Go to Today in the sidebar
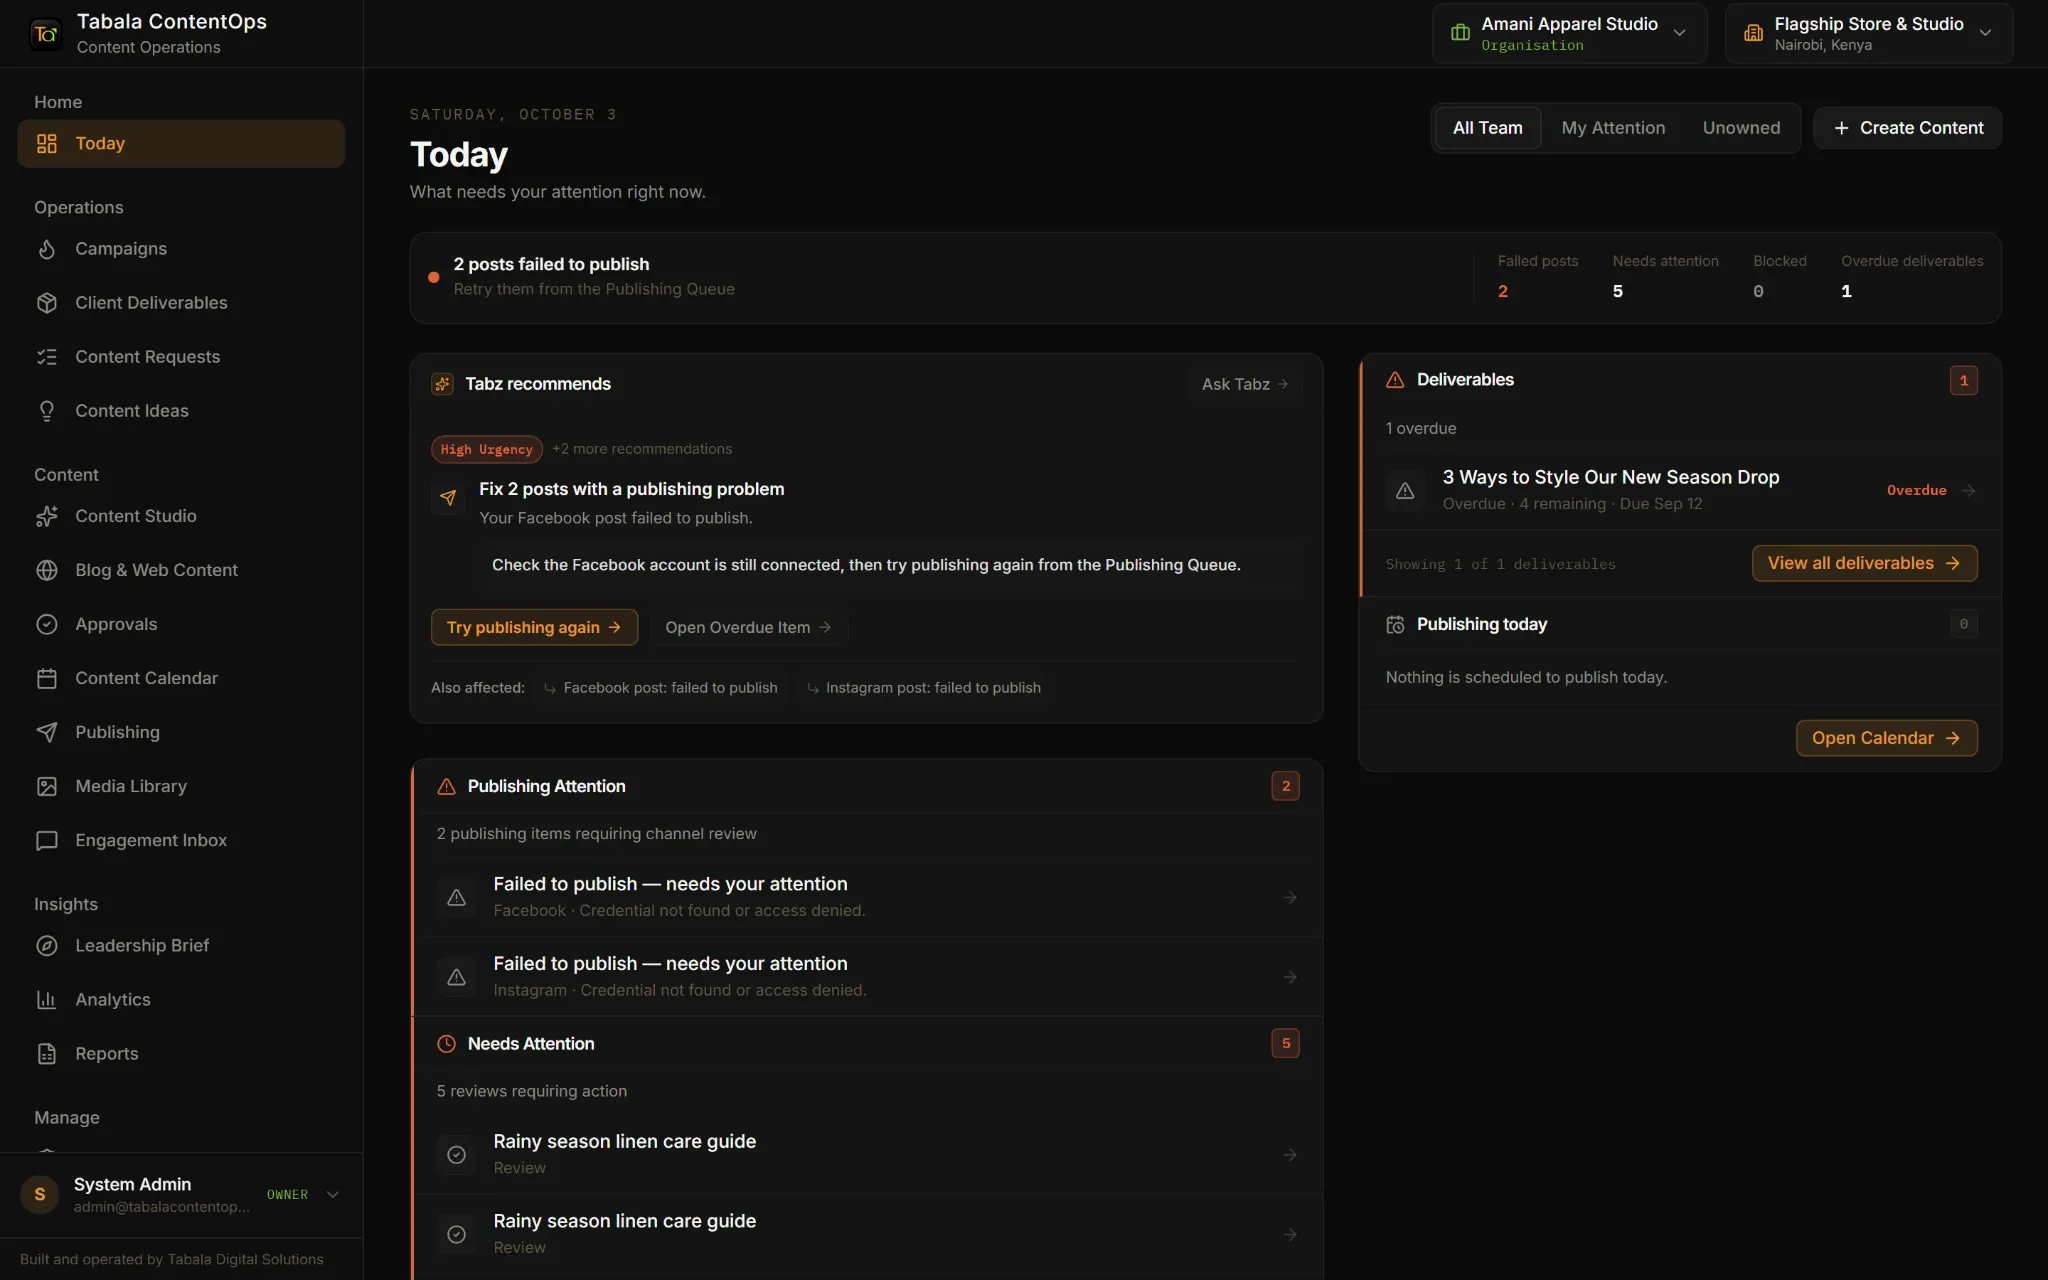Screen dimensions: 2048x1280 181,143
